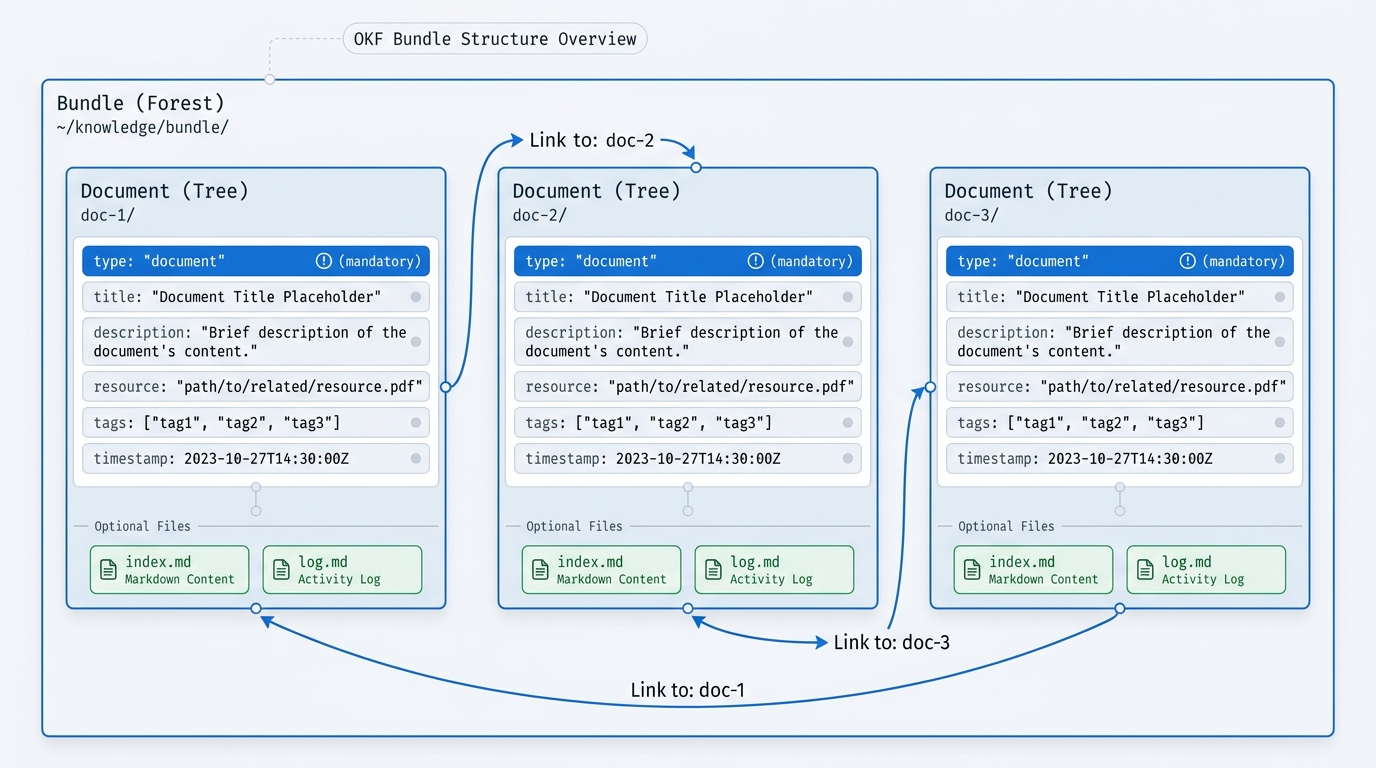Click the "Link to: doc-3" label

(x=892, y=642)
